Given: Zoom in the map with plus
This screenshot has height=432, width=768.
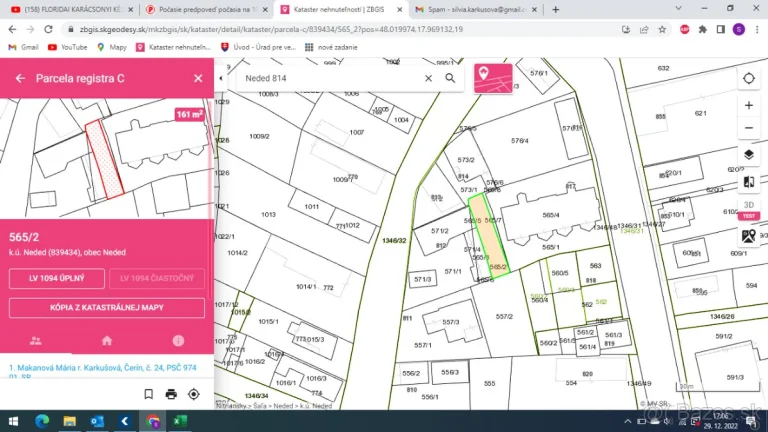Looking at the screenshot, I should pos(748,105).
